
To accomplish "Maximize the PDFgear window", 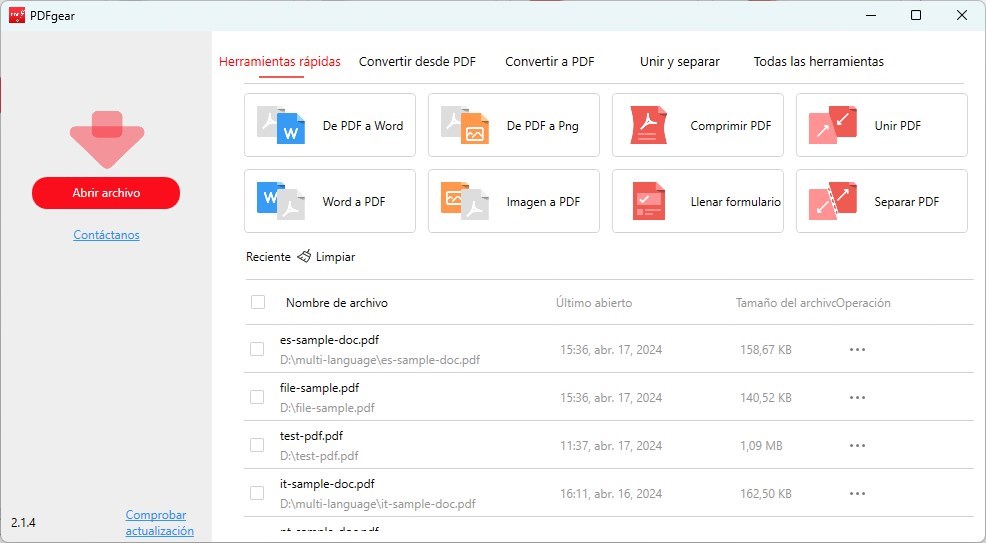I will (x=916, y=15).
